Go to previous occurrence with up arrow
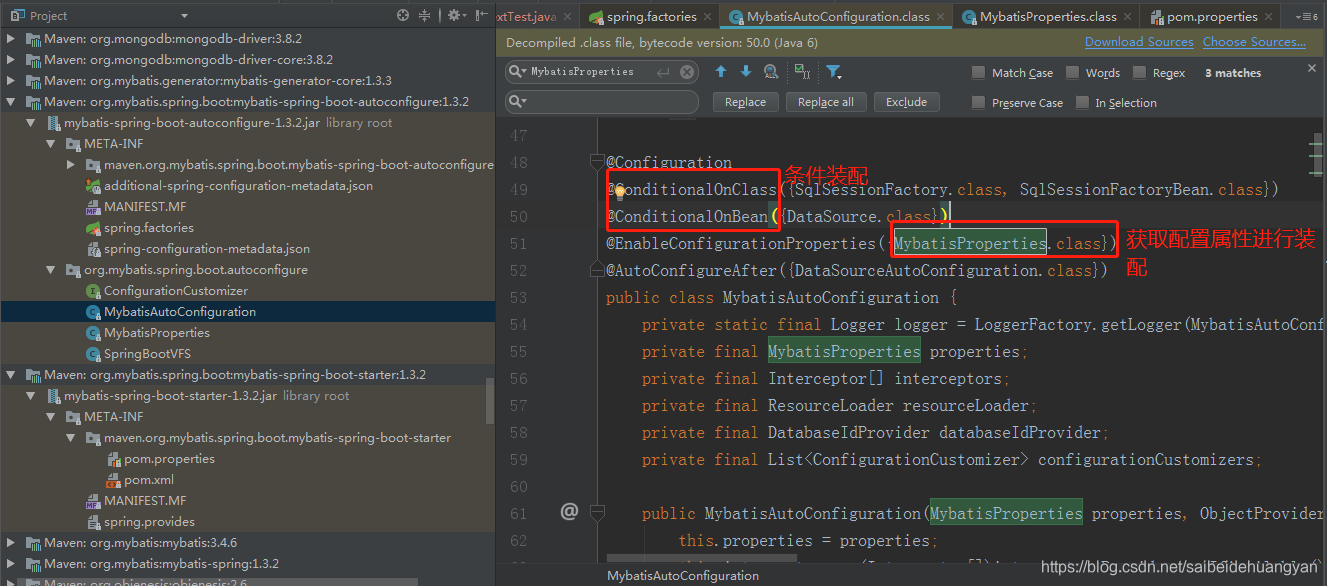Image resolution: width=1327 pixels, height=586 pixels. [720, 72]
